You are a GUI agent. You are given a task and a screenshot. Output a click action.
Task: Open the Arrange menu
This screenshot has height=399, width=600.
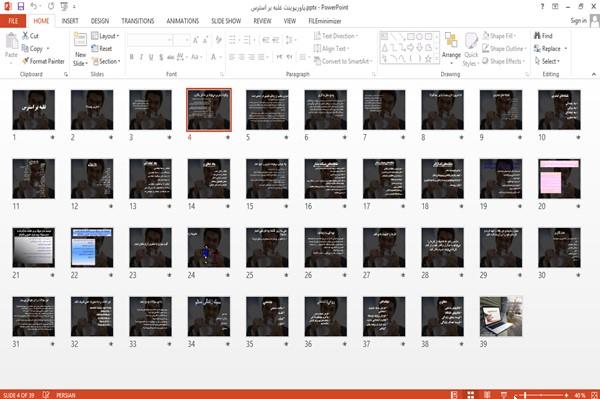click(x=451, y=49)
